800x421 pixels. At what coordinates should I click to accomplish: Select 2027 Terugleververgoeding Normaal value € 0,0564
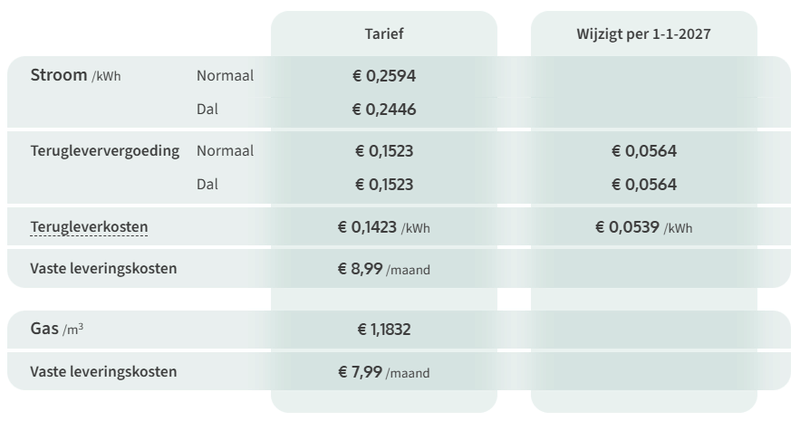[x=644, y=151]
